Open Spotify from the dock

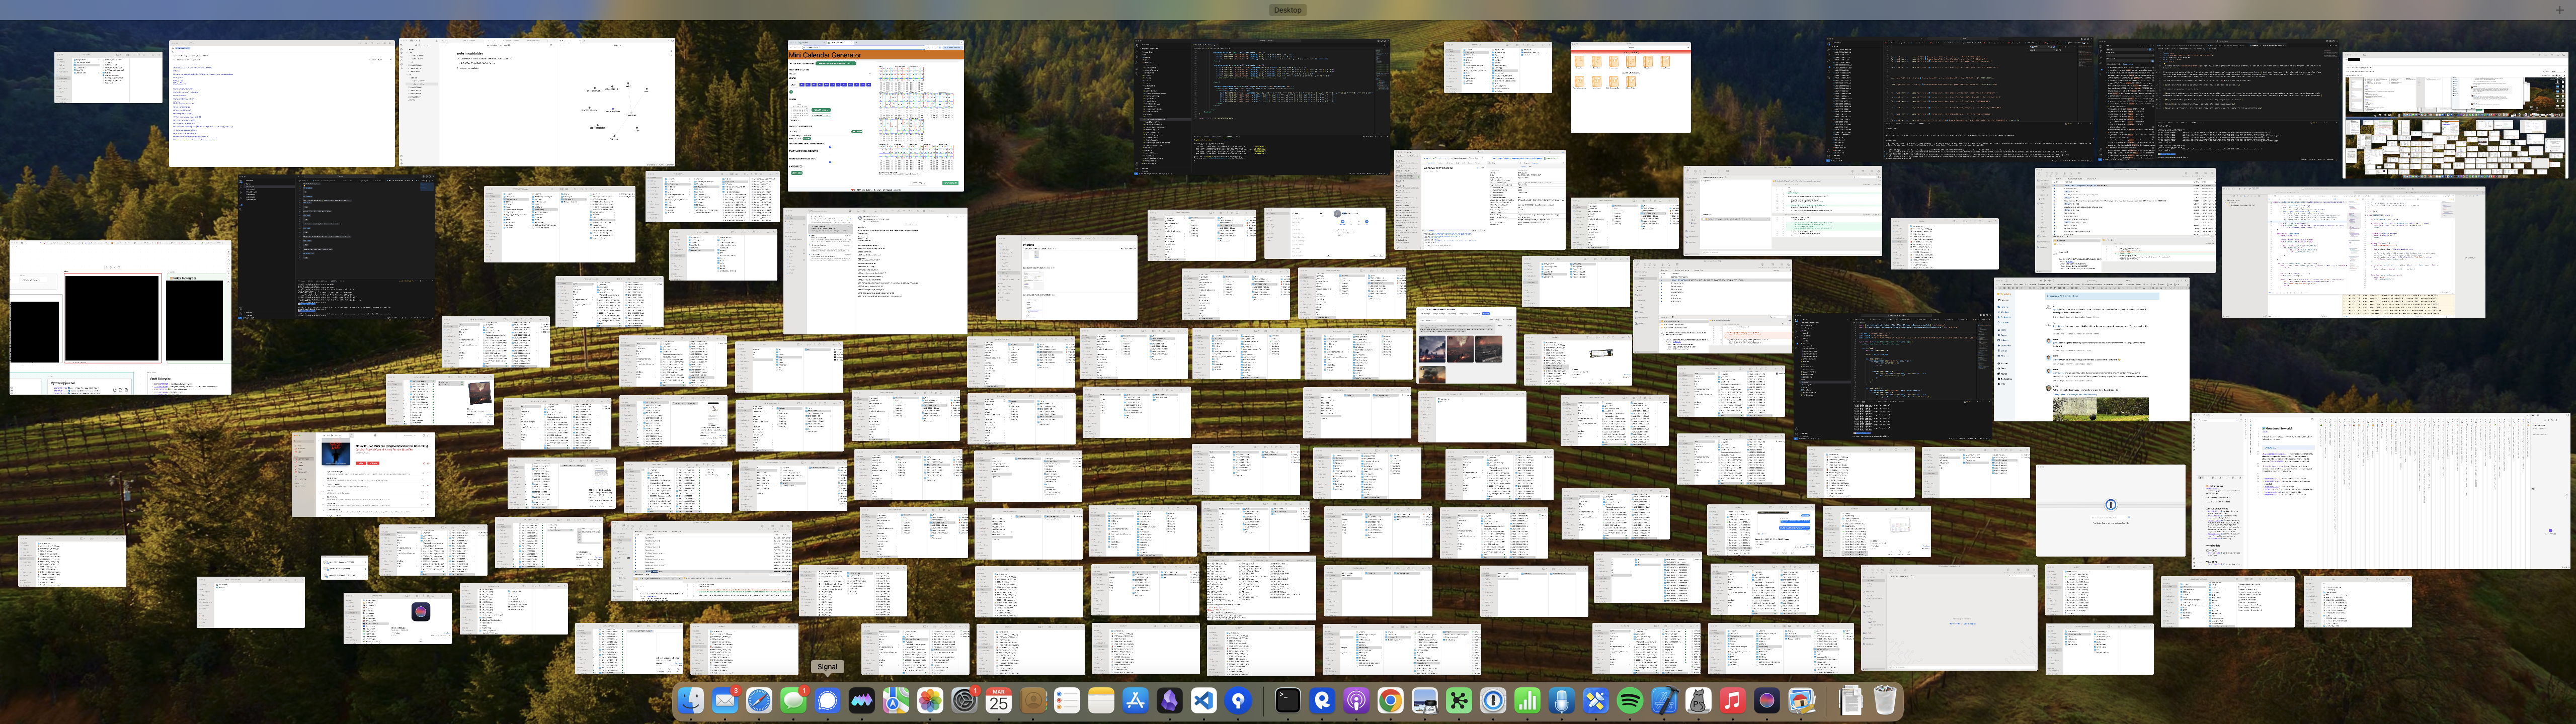pyautogui.click(x=1629, y=701)
